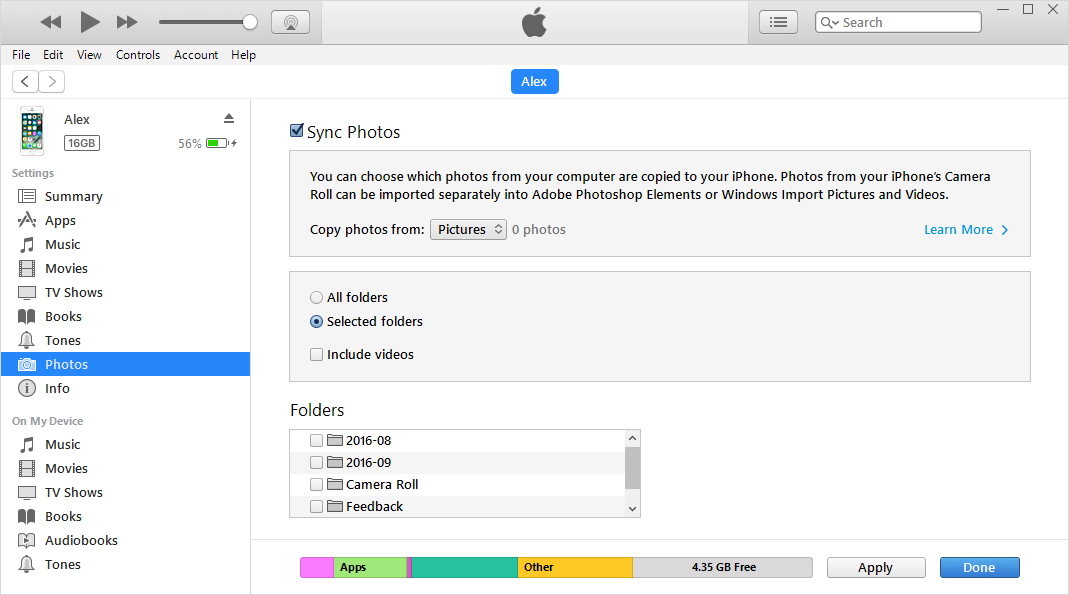Enable Include videos
This screenshot has height=595, width=1069.
(316, 354)
